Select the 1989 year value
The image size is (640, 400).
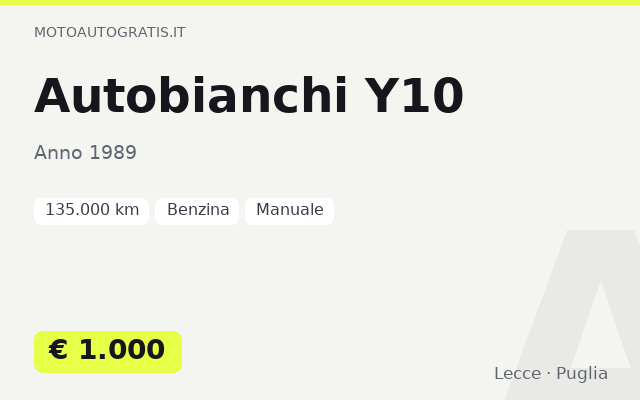click(x=113, y=153)
